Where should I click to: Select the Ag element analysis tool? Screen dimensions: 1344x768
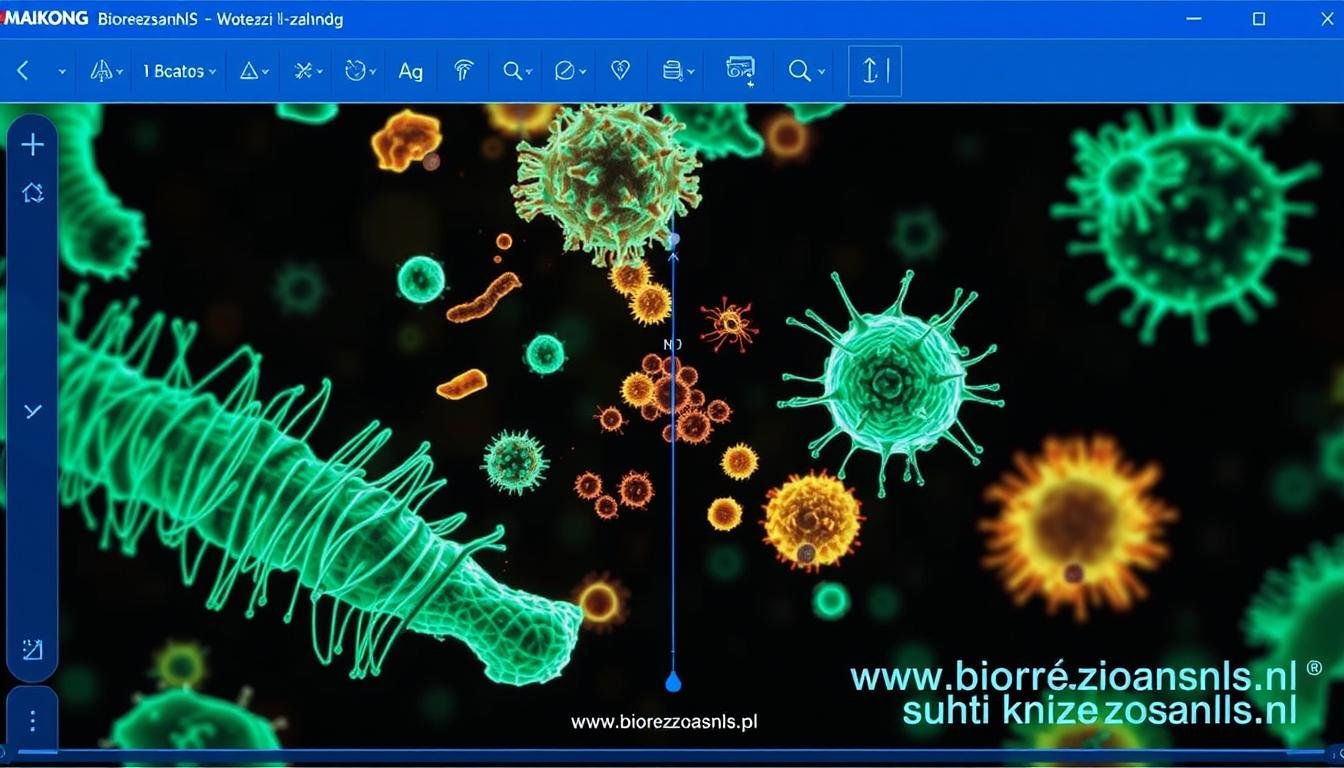[410, 70]
